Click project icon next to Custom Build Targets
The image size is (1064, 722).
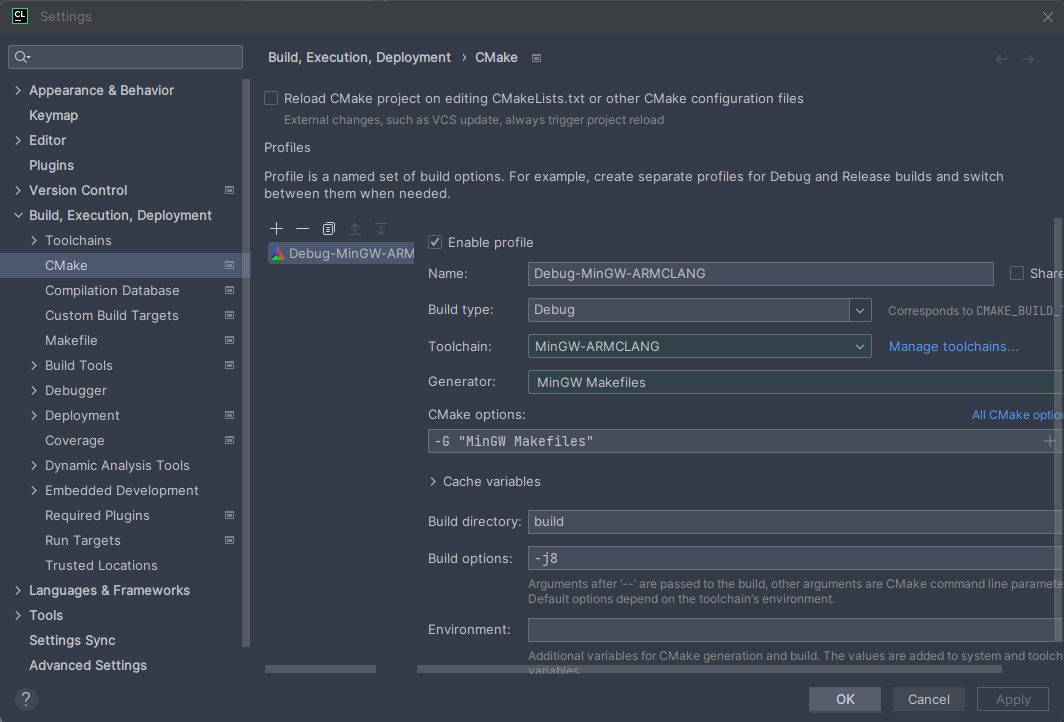pos(229,316)
